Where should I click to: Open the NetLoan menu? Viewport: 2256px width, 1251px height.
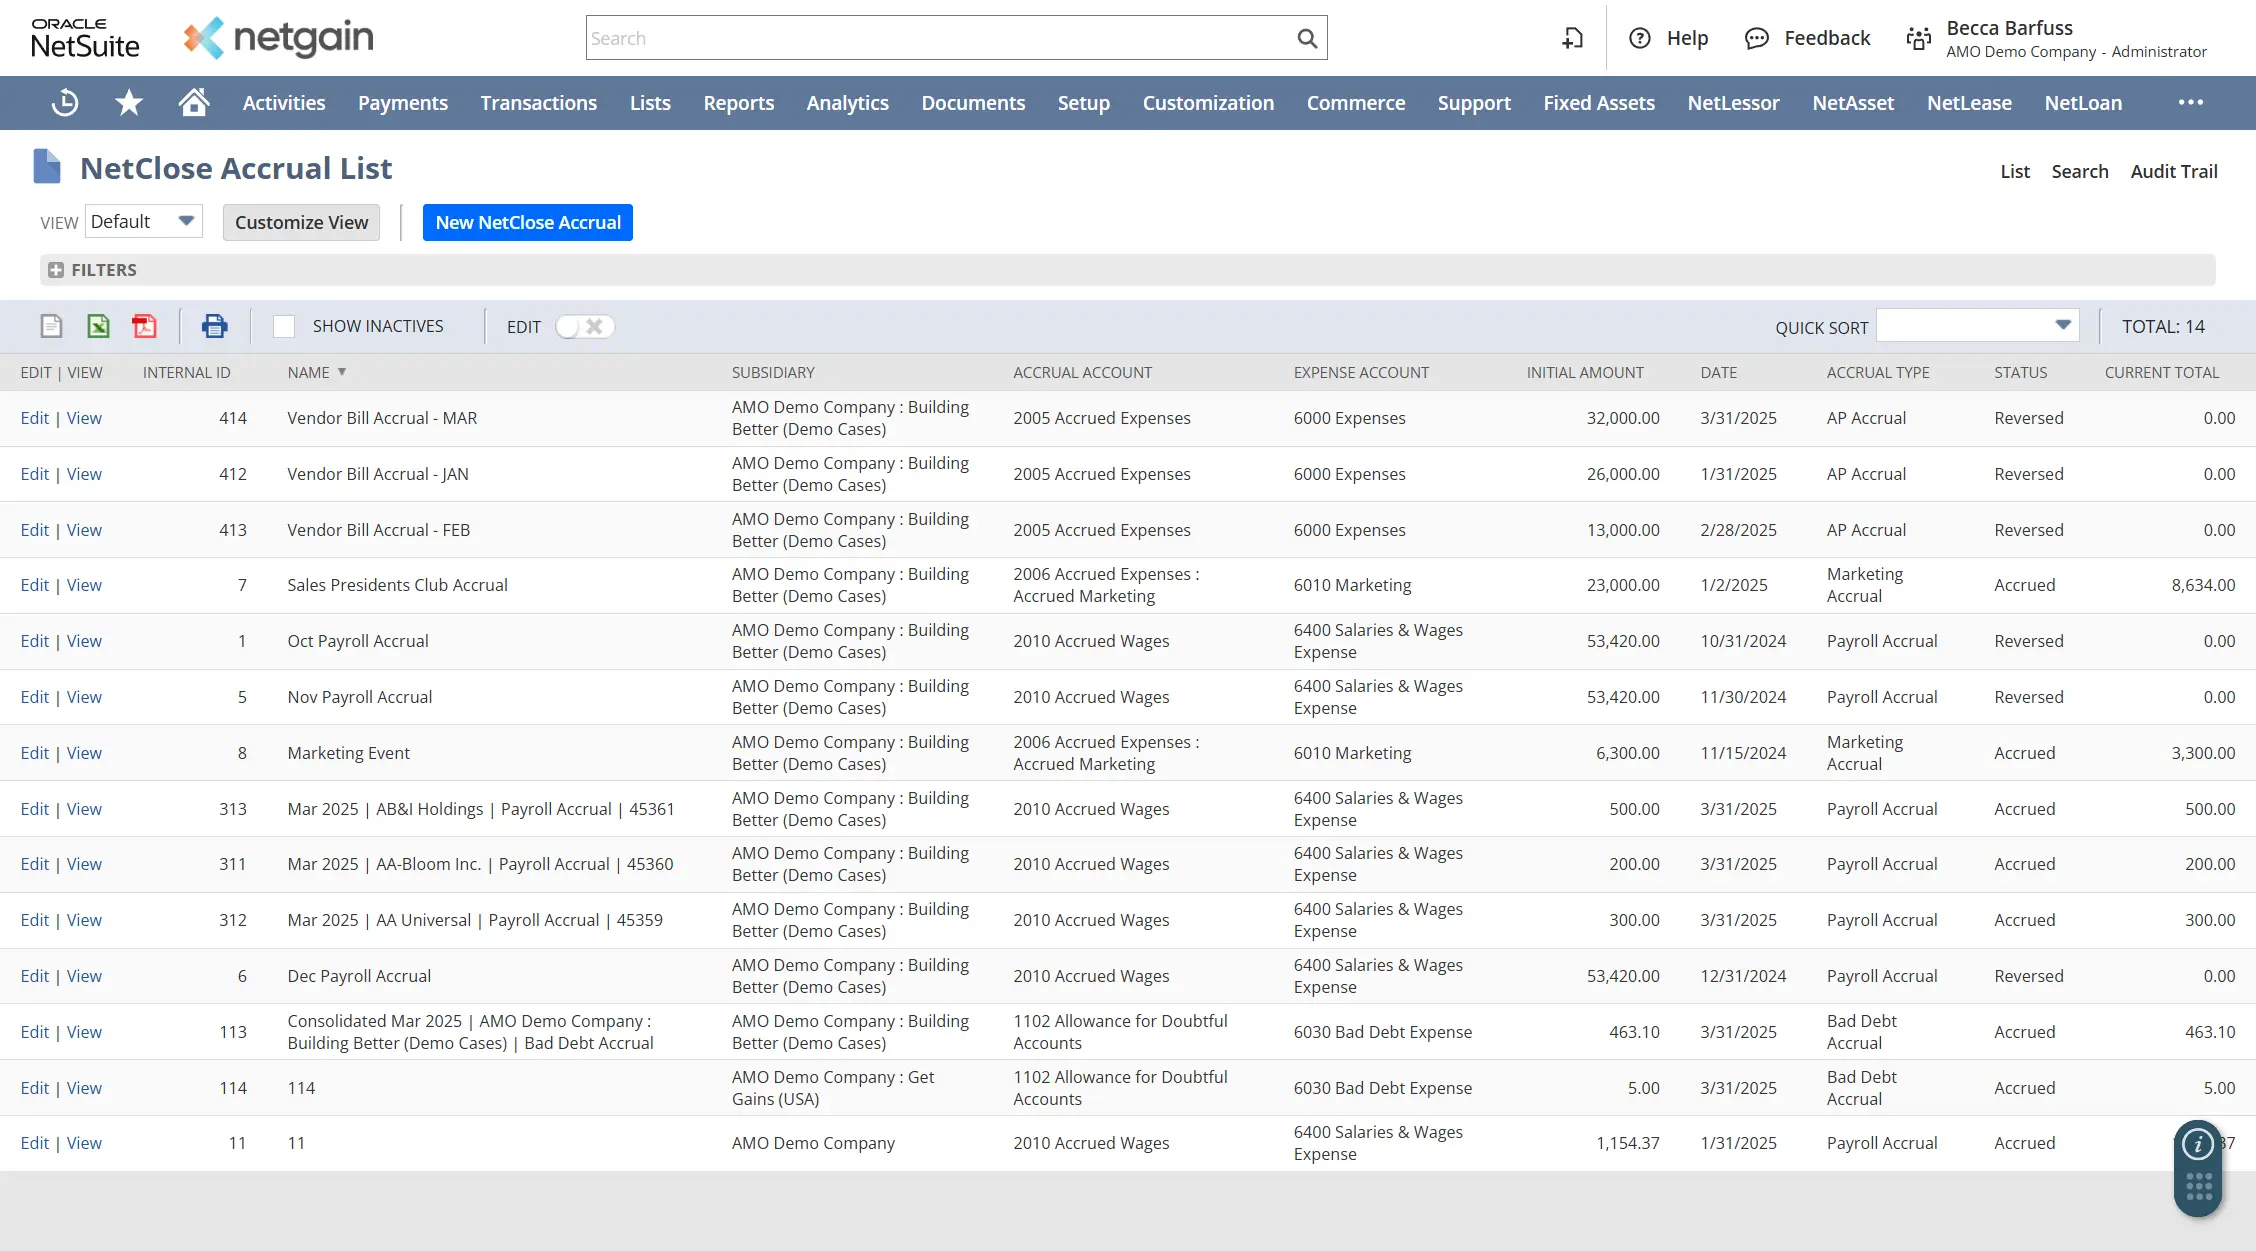tap(2082, 103)
